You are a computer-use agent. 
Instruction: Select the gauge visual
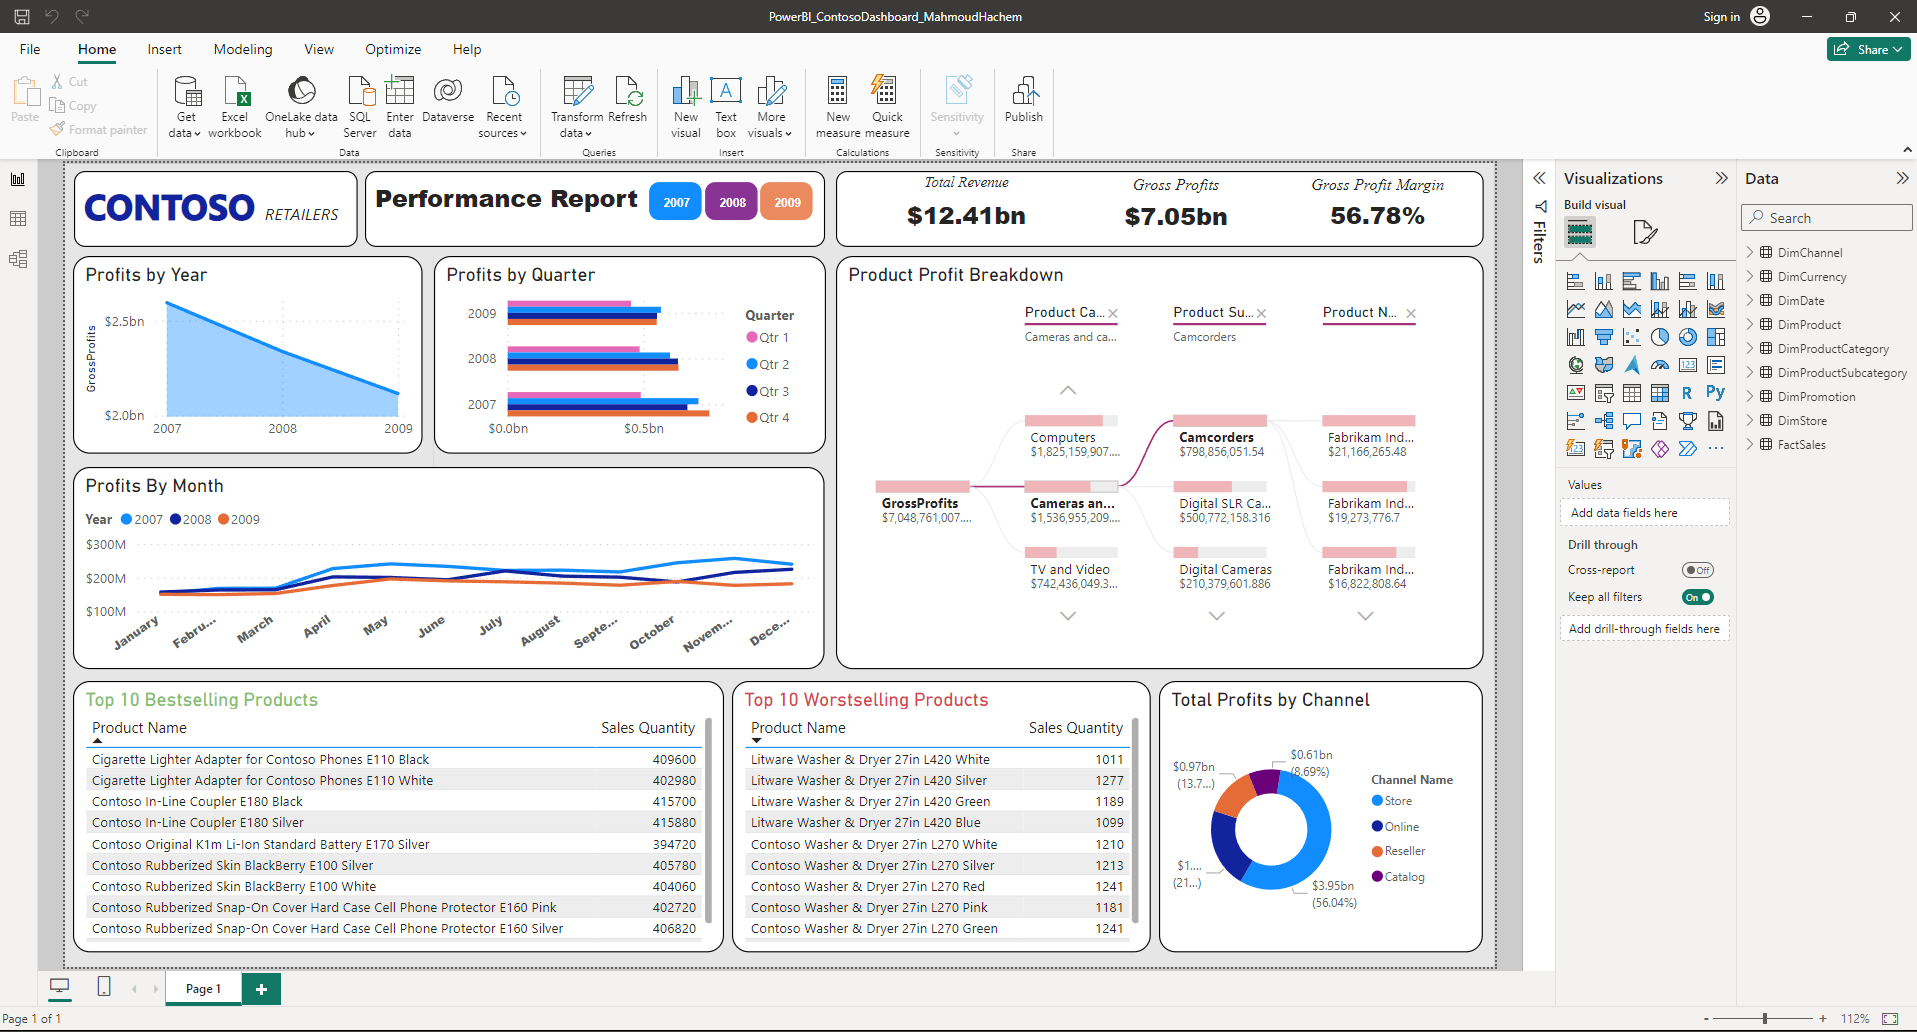coord(1660,365)
